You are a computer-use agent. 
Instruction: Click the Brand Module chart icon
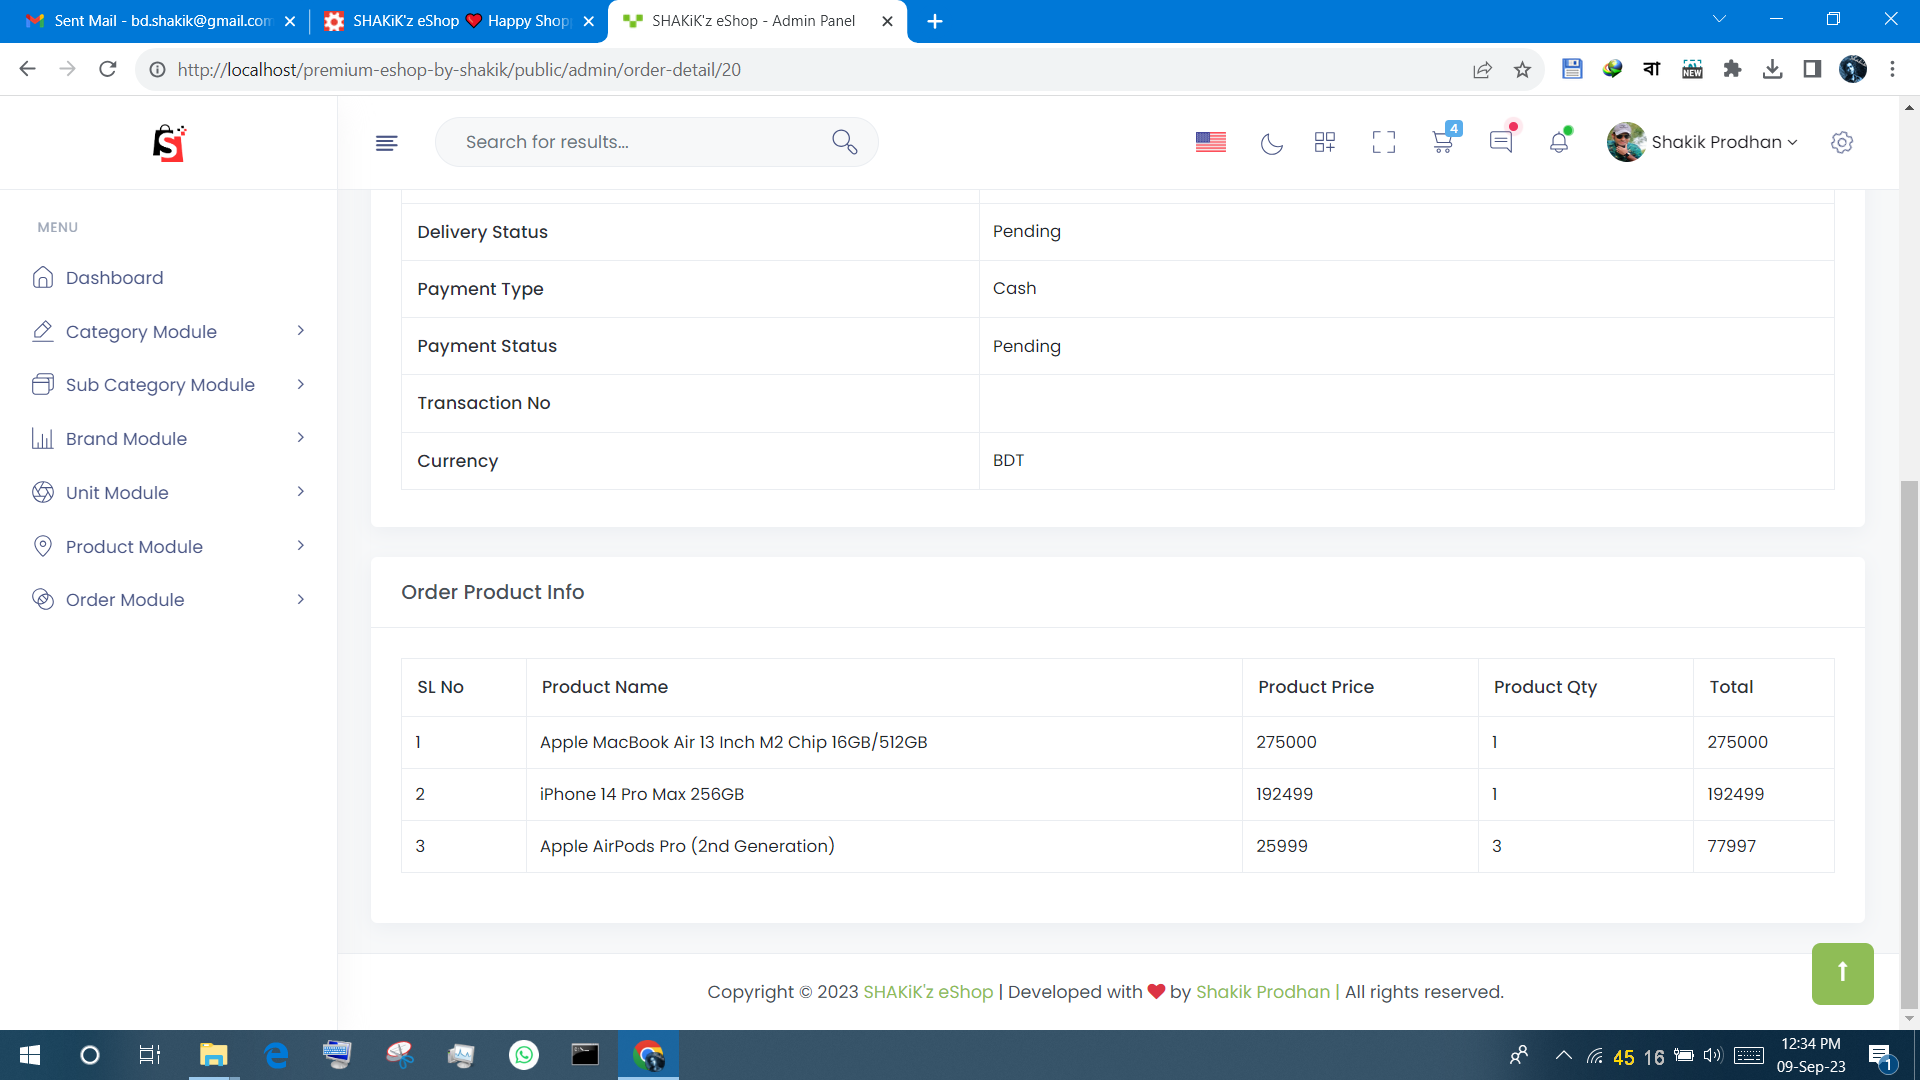point(43,438)
